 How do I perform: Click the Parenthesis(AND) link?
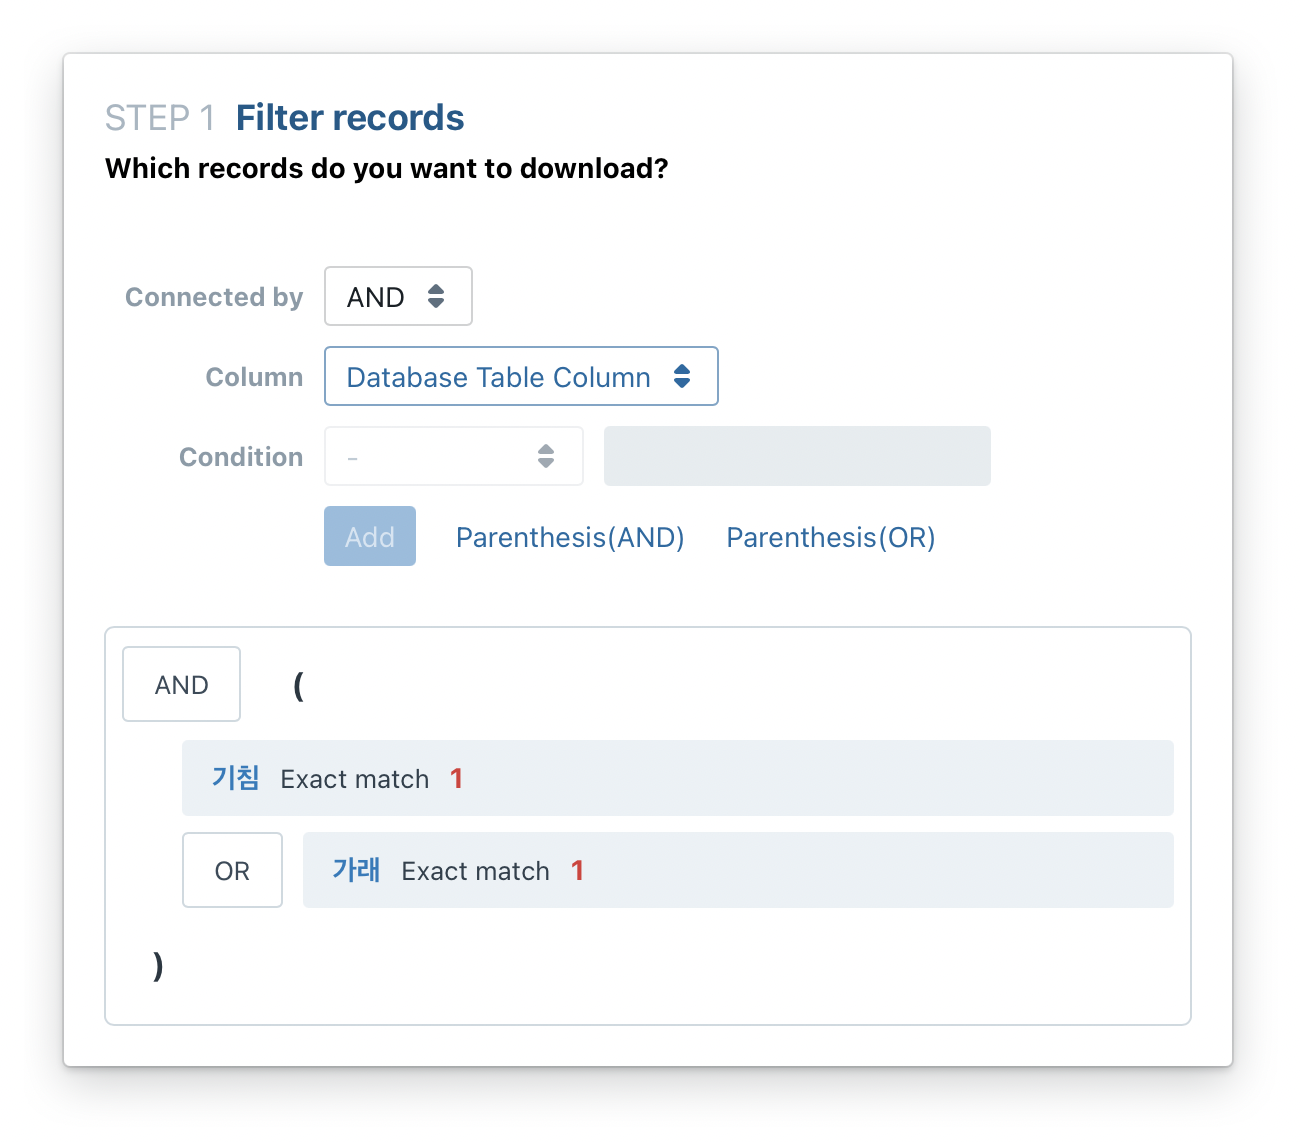click(570, 537)
